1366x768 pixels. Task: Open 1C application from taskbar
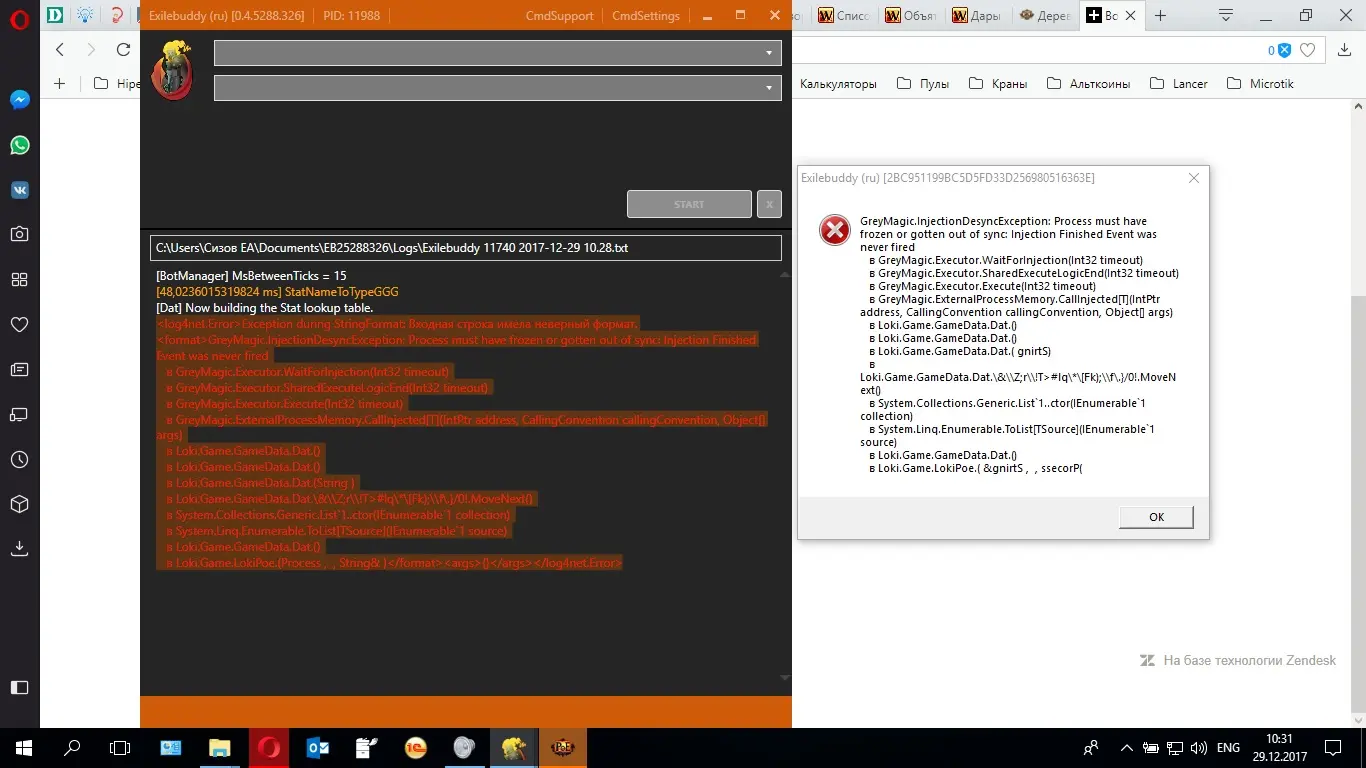416,747
